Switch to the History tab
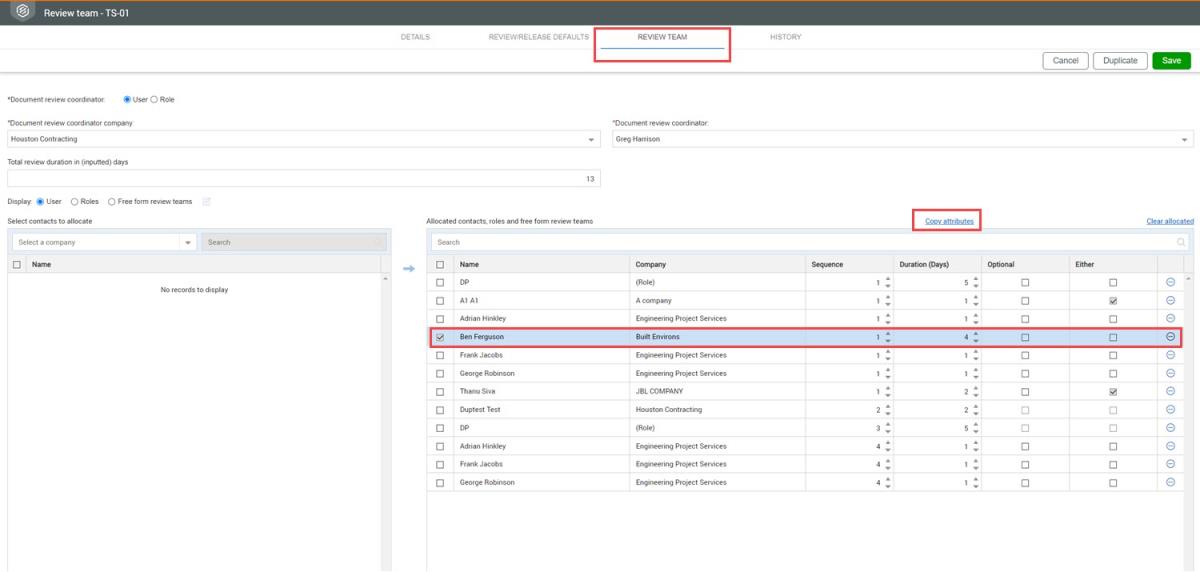This screenshot has width=1200, height=572. (785, 37)
